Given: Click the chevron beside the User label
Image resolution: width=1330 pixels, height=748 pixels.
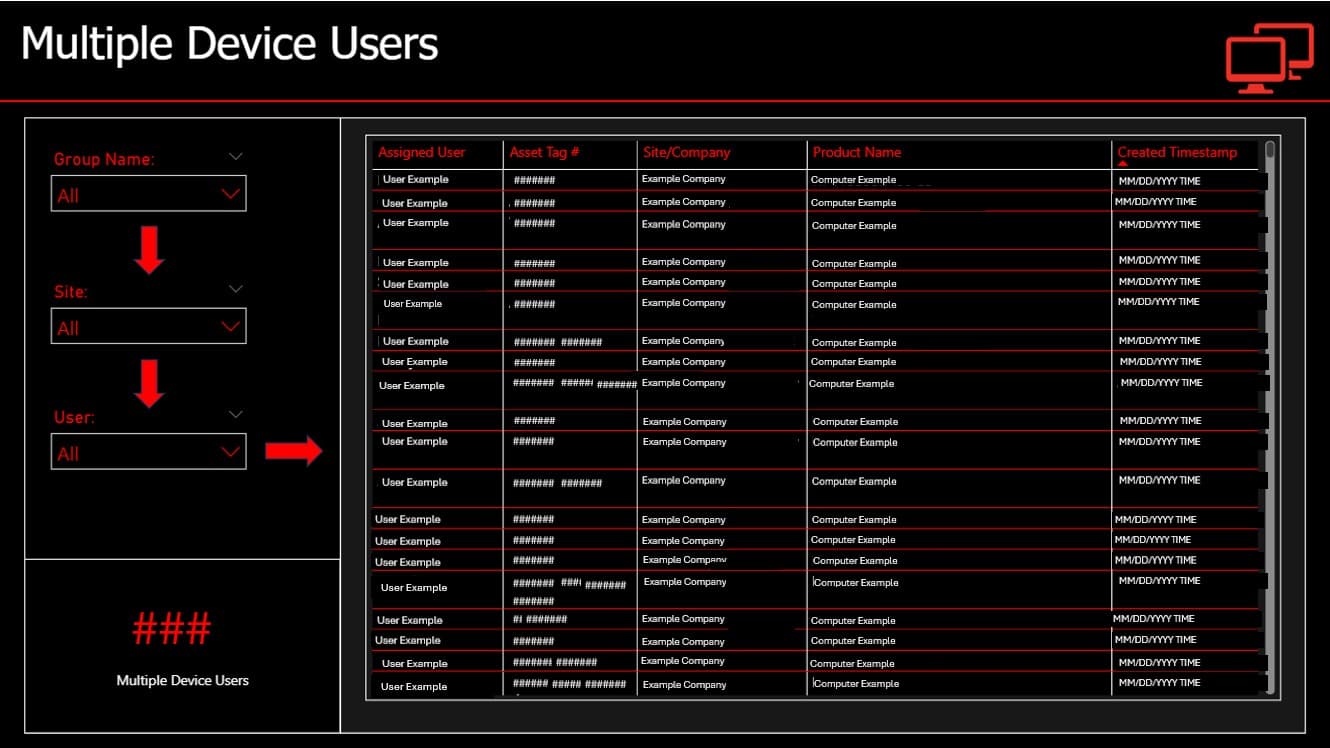Looking at the screenshot, I should pyautogui.click(x=236, y=414).
